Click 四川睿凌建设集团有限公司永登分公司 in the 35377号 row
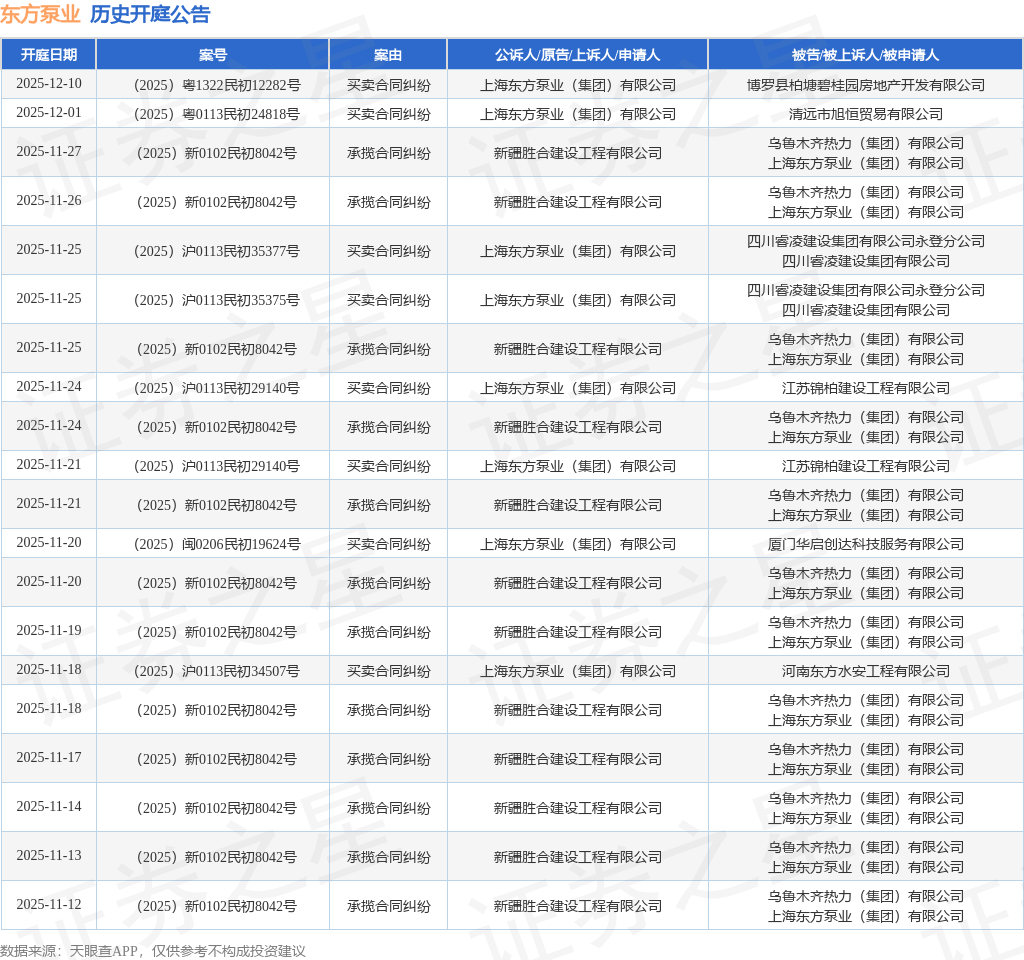1024x960 pixels. click(866, 241)
